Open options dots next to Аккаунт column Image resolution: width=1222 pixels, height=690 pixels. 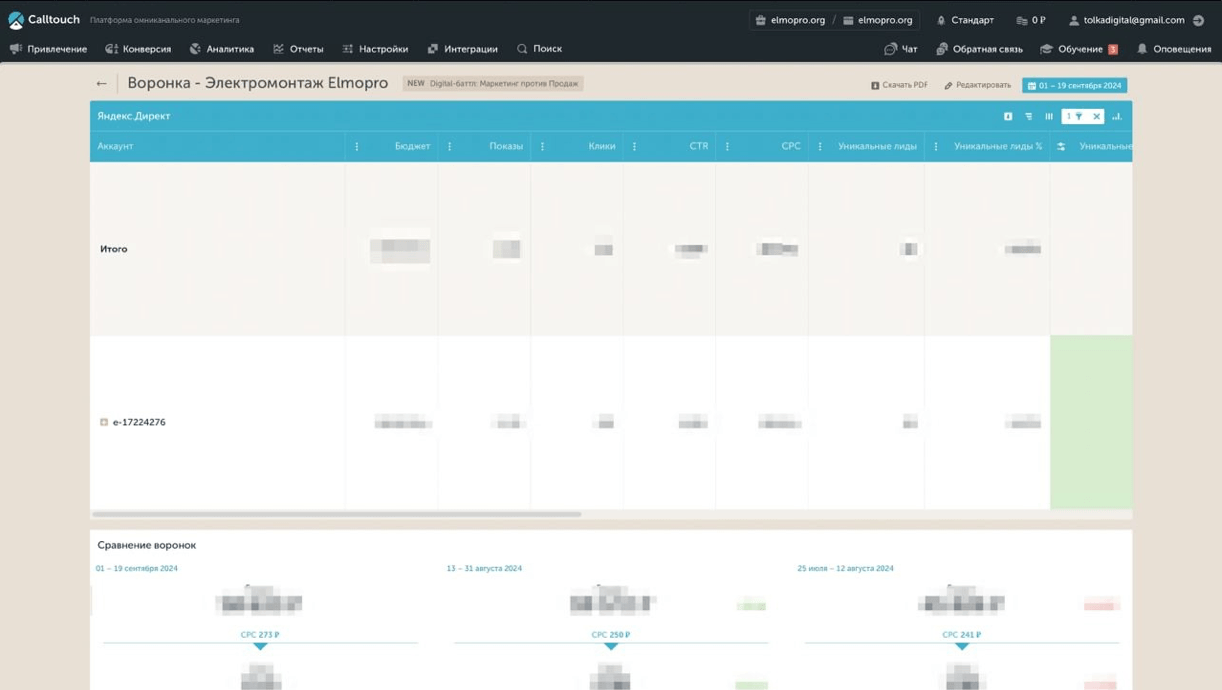coord(357,147)
